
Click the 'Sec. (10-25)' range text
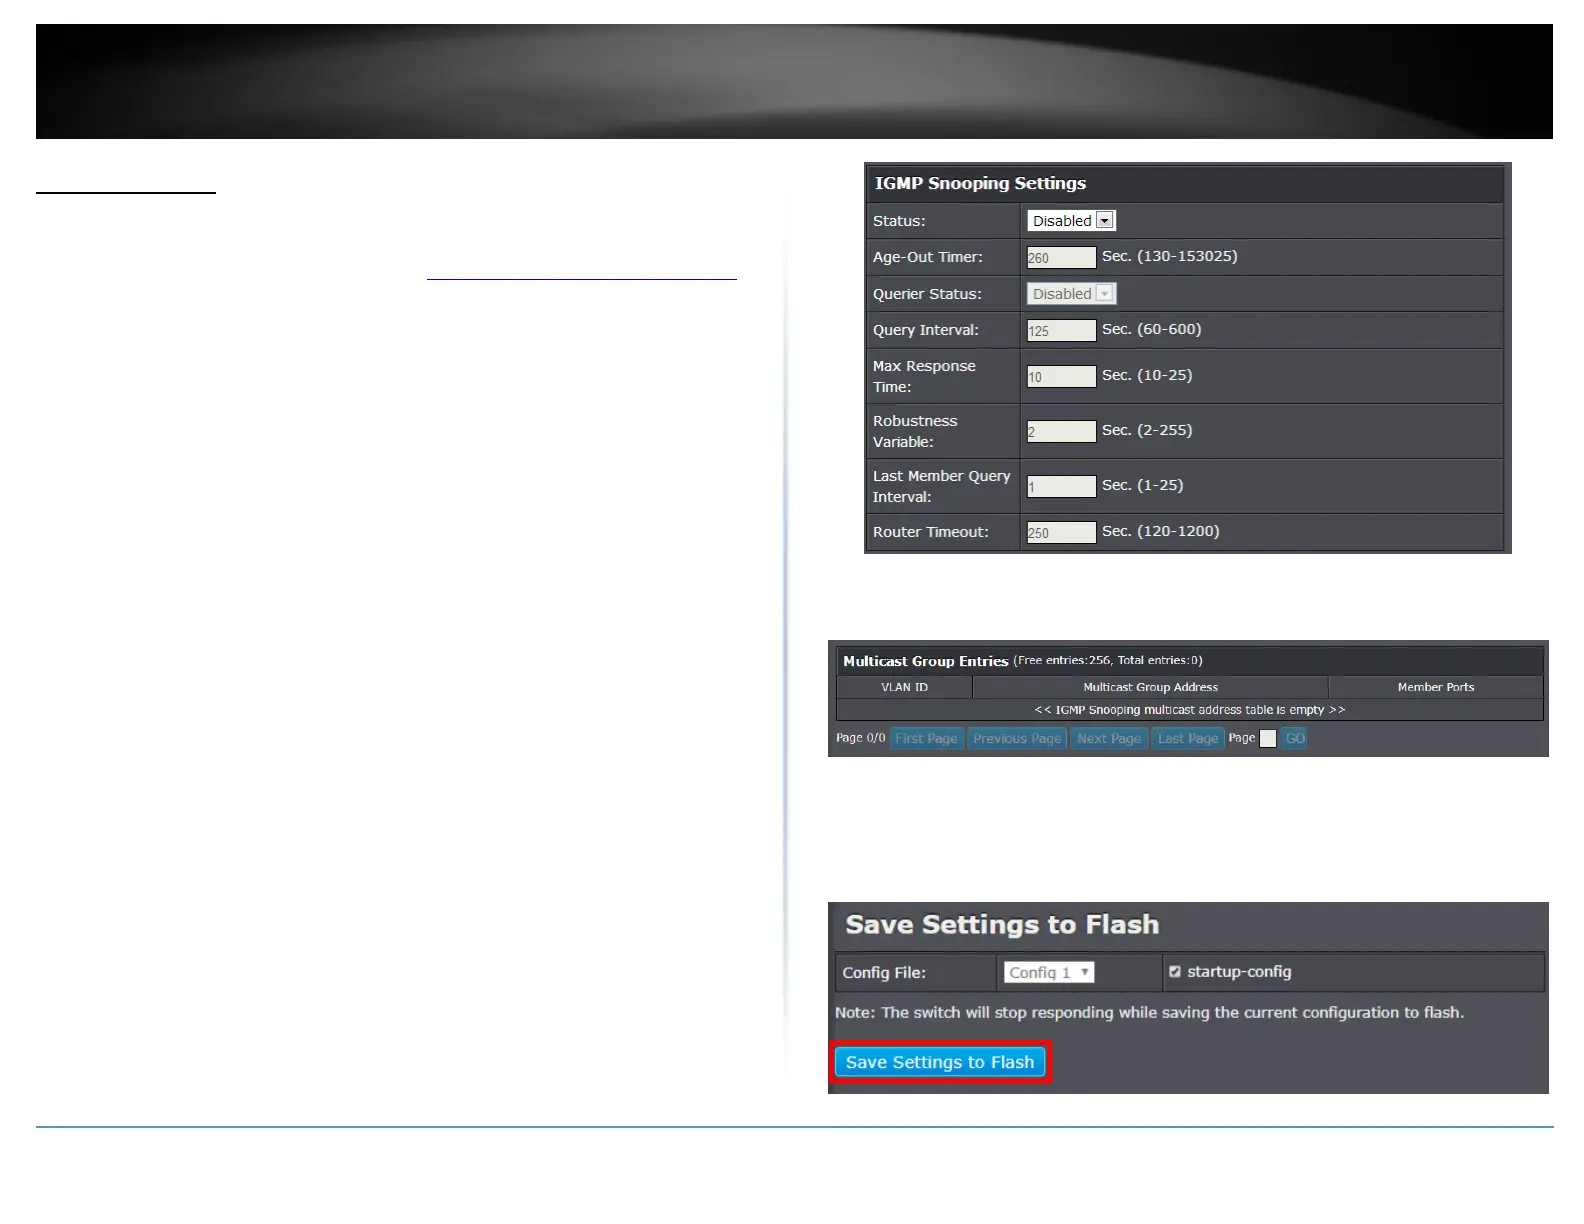(x=1147, y=375)
